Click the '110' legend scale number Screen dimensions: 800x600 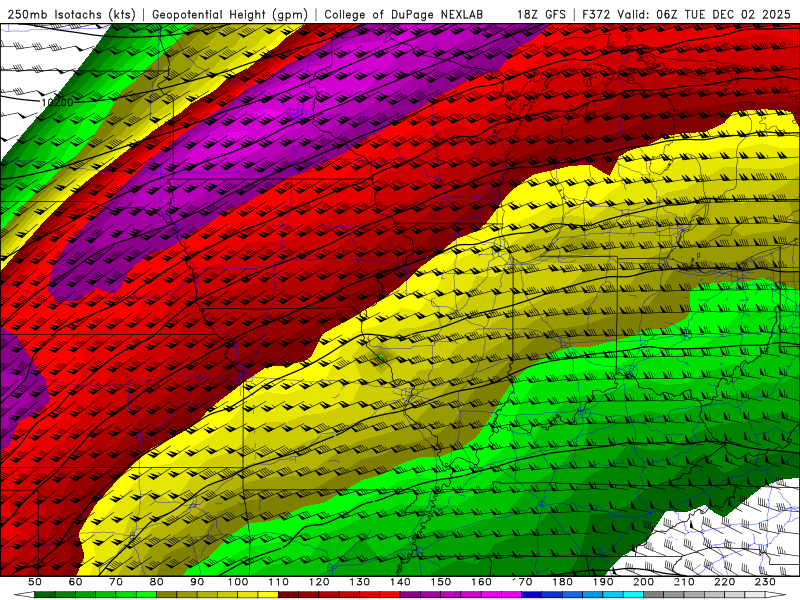pos(278,582)
